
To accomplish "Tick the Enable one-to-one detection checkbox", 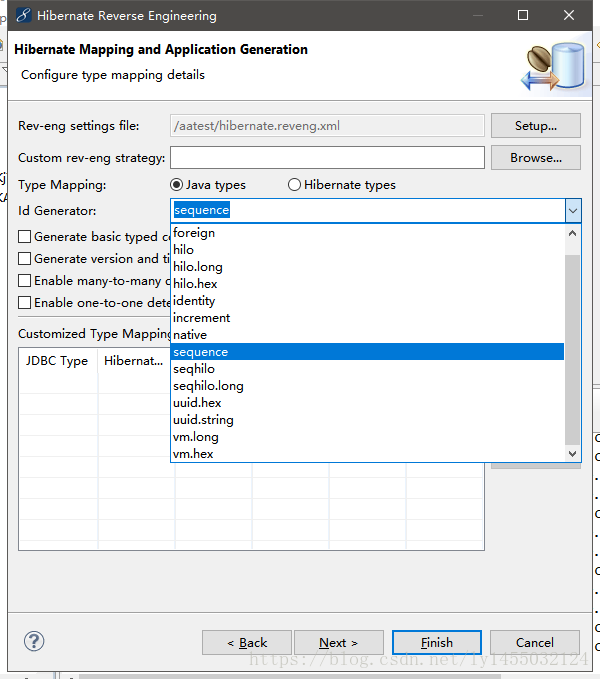I will pyautogui.click(x=25, y=303).
